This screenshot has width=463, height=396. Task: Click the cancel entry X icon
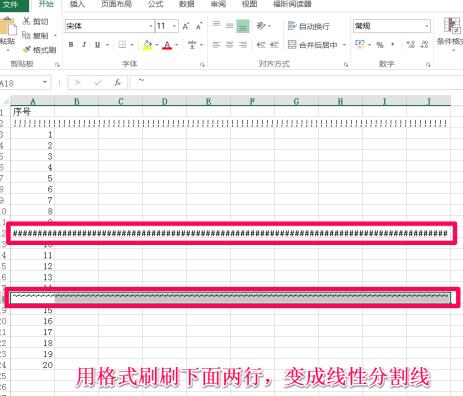78,82
